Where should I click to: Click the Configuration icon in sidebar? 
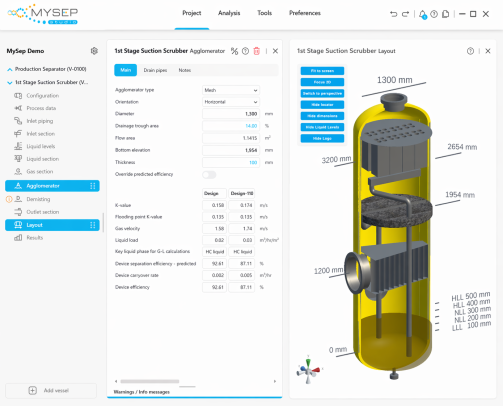pyautogui.click(x=18, y=96)
